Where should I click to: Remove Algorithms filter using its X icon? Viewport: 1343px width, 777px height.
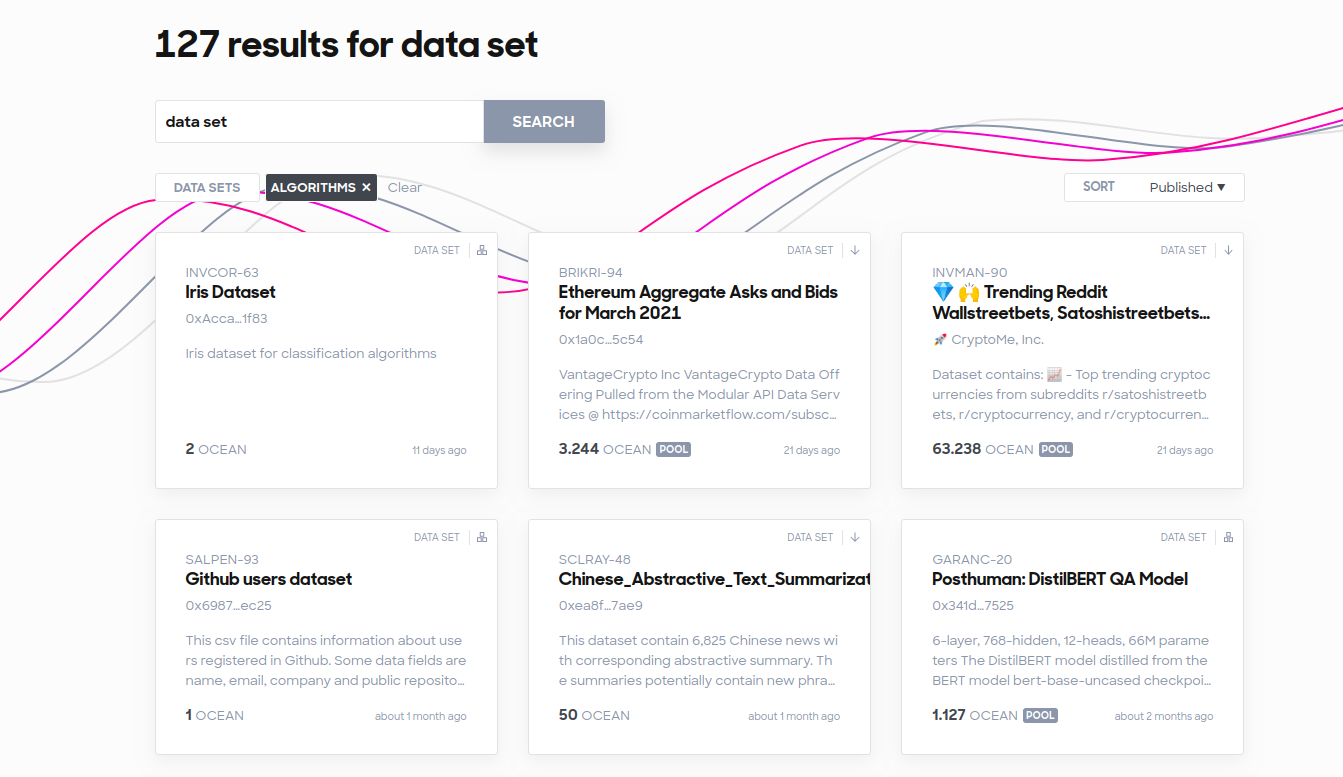366,187
